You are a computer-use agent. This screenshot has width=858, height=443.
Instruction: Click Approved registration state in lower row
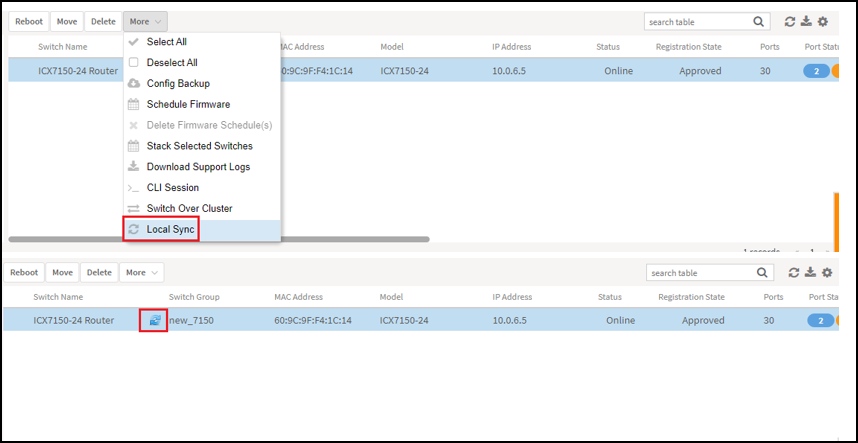pyautogui.click(x=703, y=320)
